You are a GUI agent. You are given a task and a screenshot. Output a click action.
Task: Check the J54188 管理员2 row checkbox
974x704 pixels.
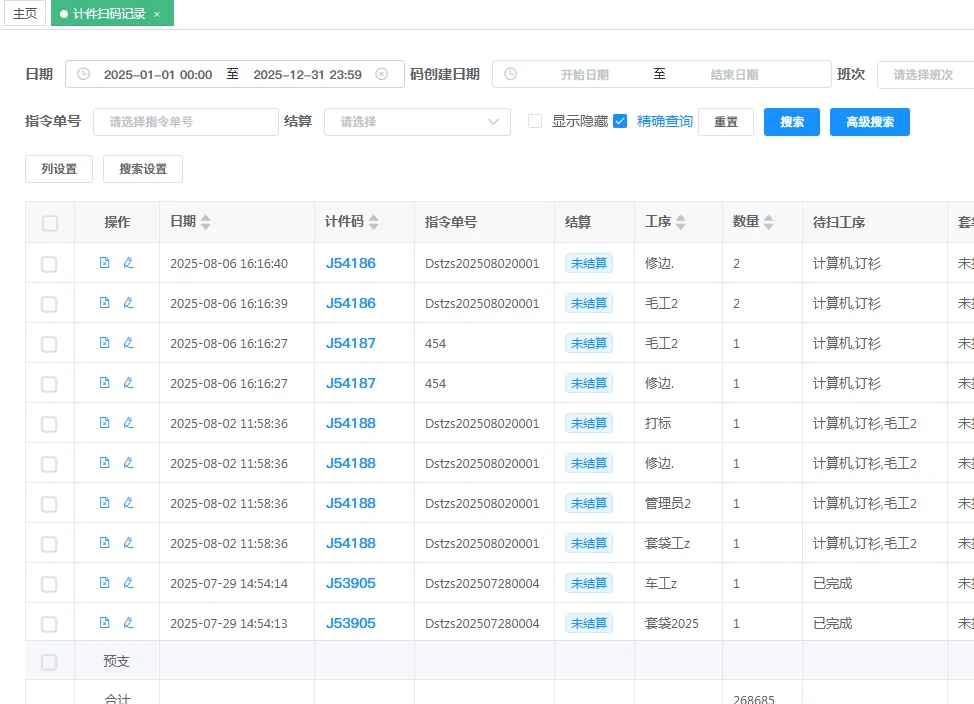click(x=49, y=504)
